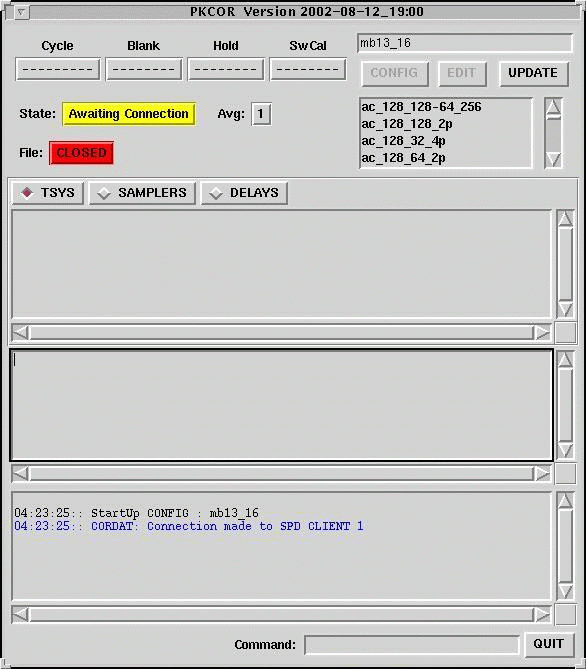Click log panel scroll up arrow
Screen dimensions: 586x669
(566, 501)
